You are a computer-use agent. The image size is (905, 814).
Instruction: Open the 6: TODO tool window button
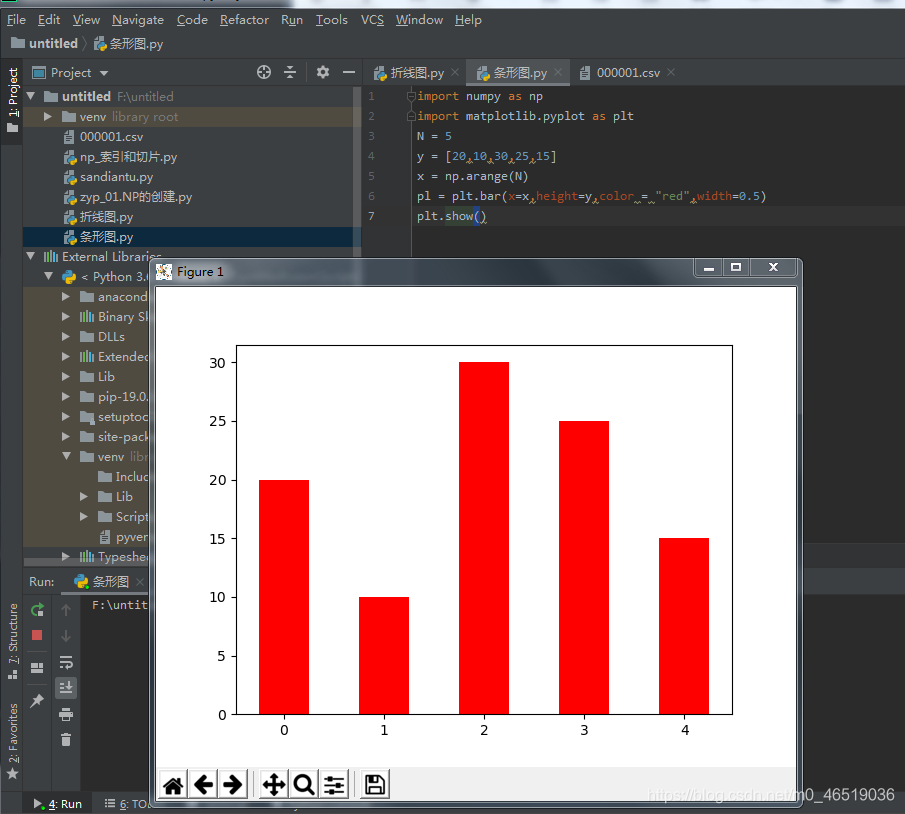pyautogui.click(x=128, y=804)
